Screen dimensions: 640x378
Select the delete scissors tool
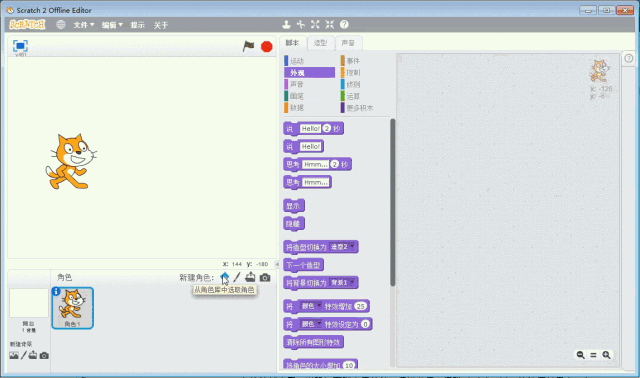301,24
